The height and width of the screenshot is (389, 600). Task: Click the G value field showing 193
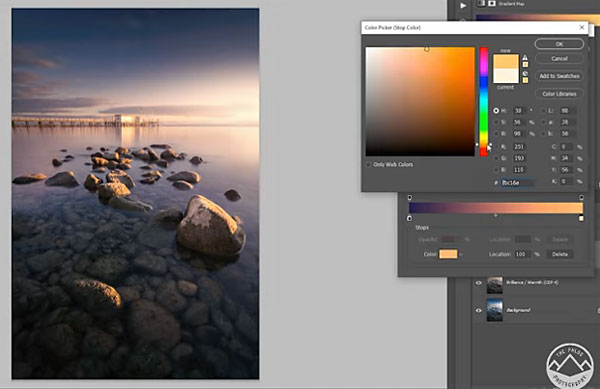pos(519,158)
